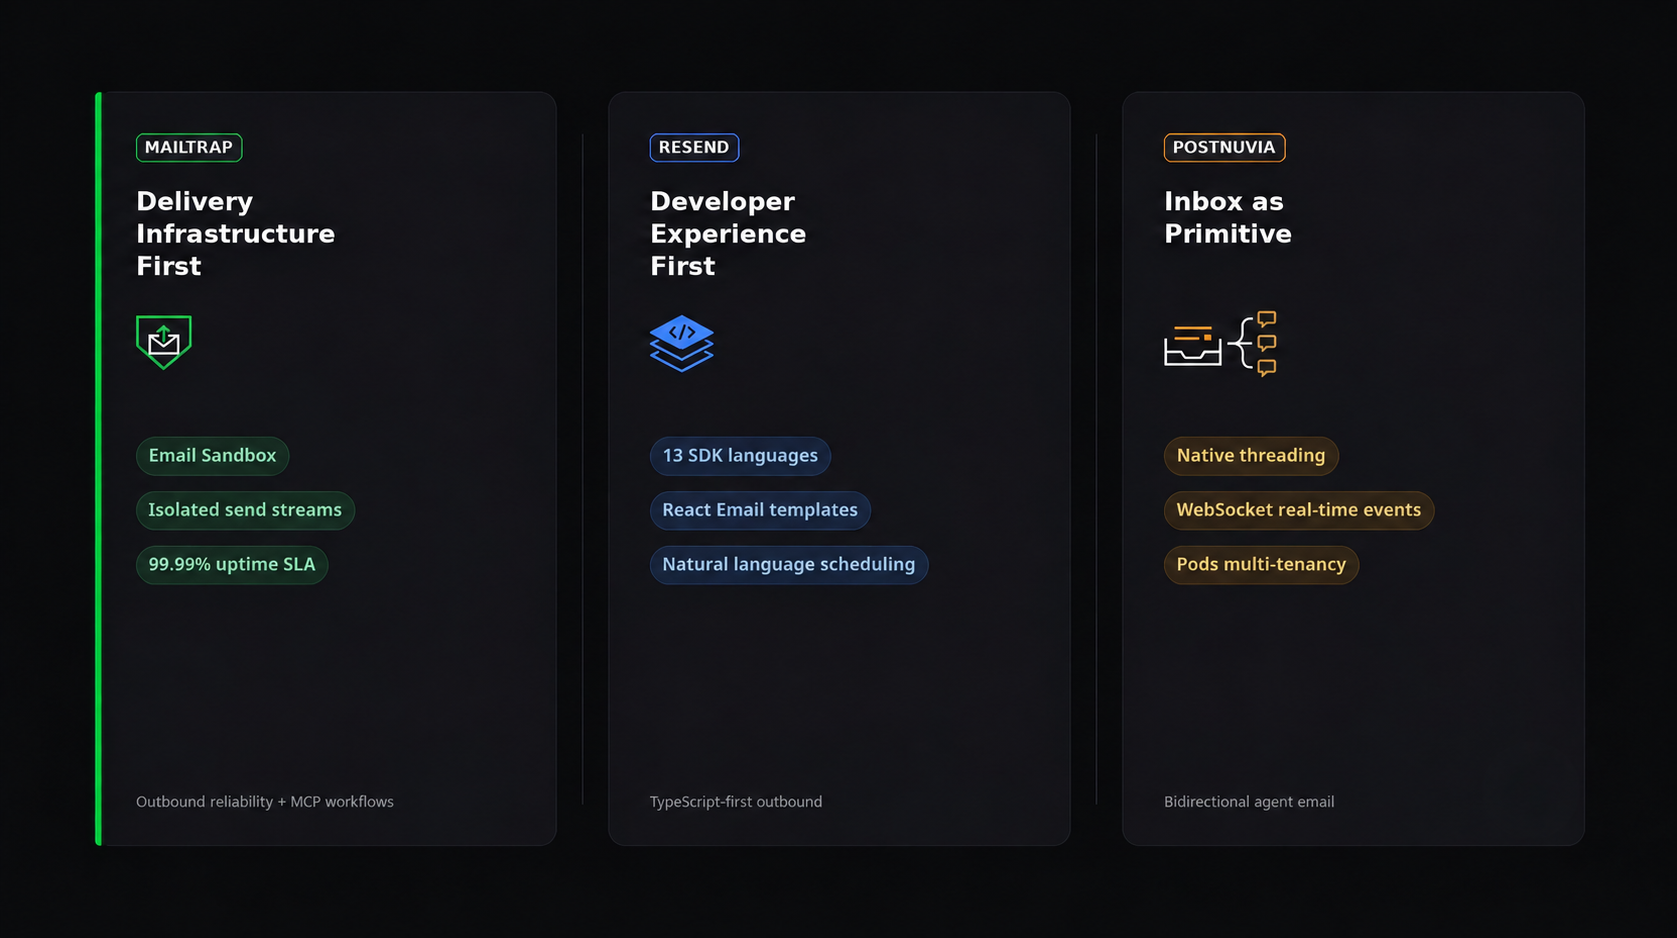The height and width of the screenshot is (938, 1677).
Task: Click 'TypeScript-first outbound' footer text
Action: pyautogui.click(x=736, y=802)
